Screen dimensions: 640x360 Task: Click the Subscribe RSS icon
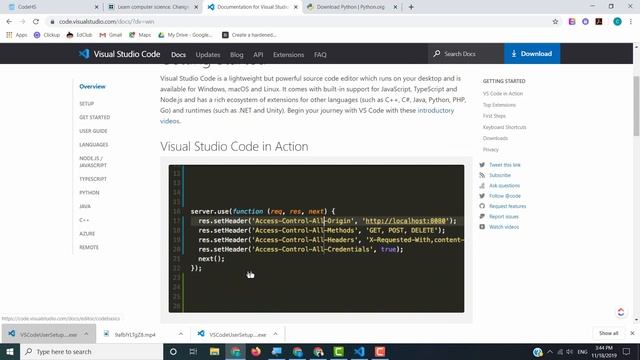pos(482,175)
